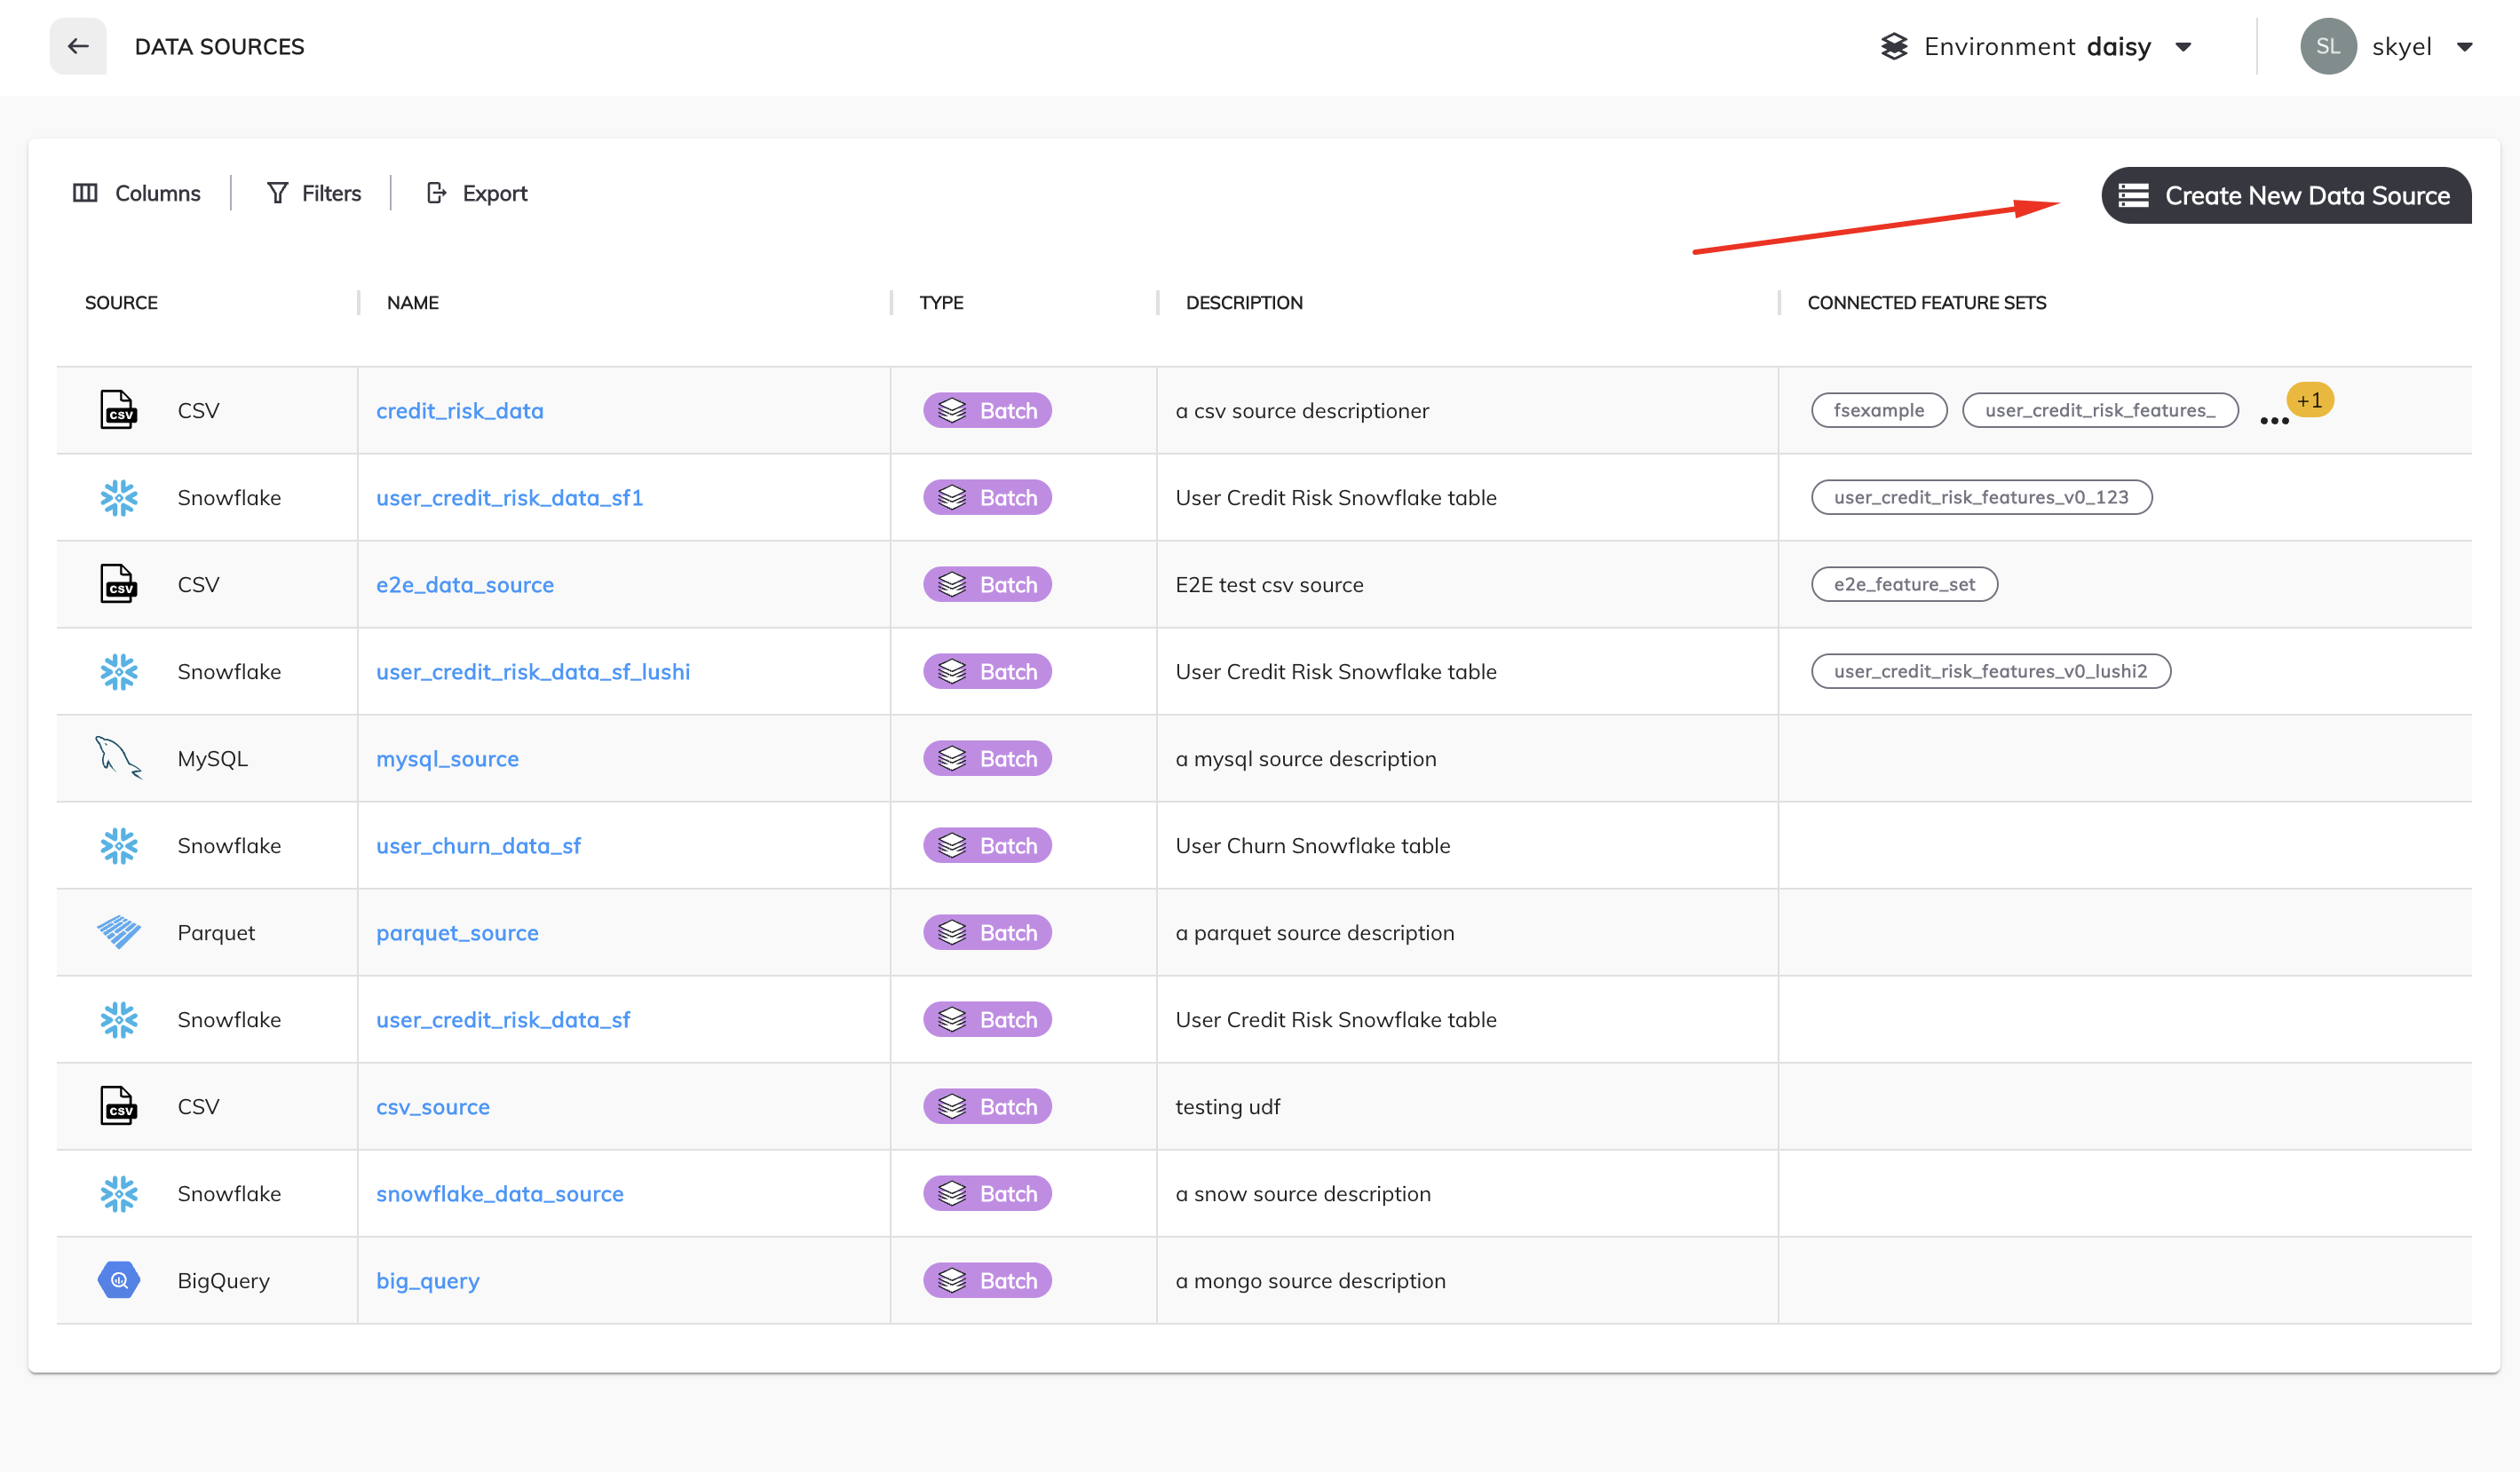Open the Columns selector
The image size is (2520, 1472).
[x=137, y=193]
